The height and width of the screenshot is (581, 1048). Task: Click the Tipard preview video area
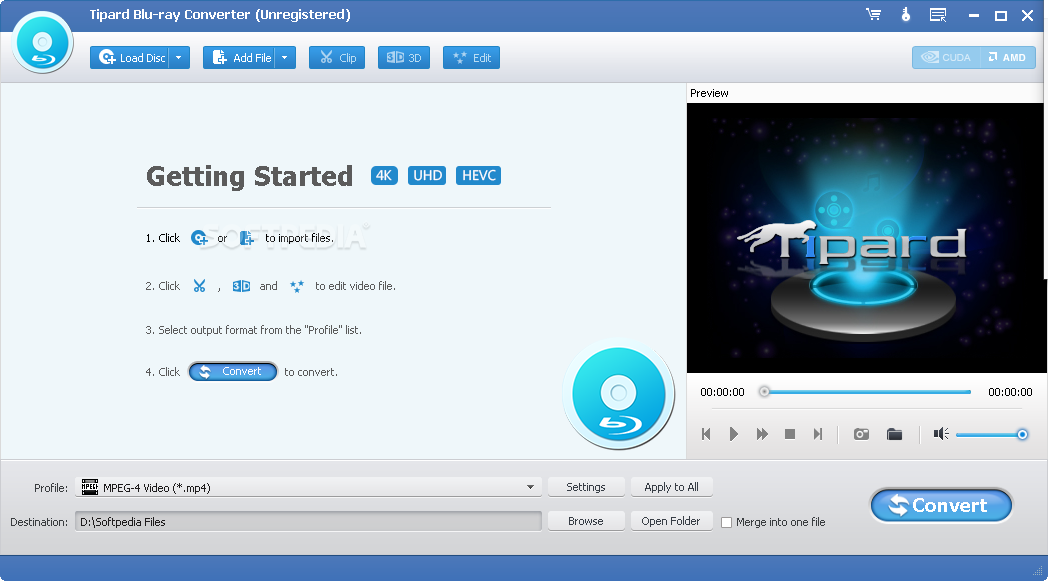pos(866,238)
